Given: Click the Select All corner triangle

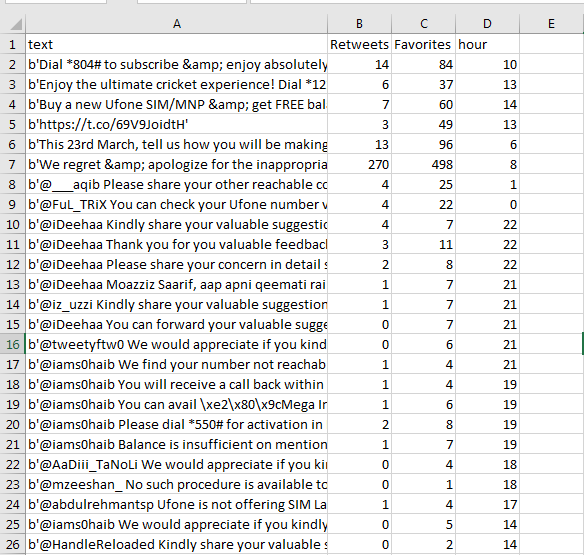Looking at the screenshot, I should click(16, 24).
